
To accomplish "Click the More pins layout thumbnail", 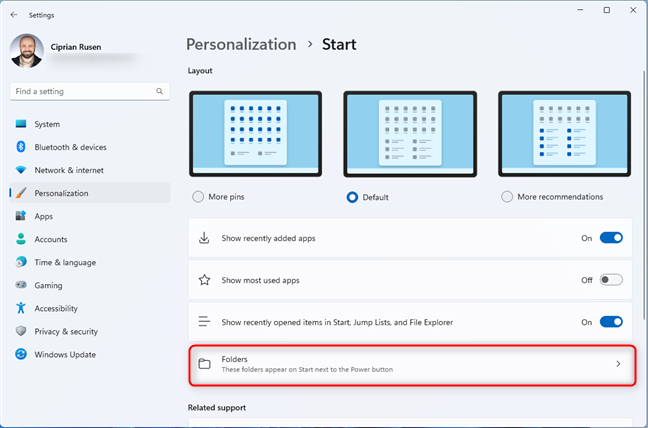I will click(x=255, y=134).
